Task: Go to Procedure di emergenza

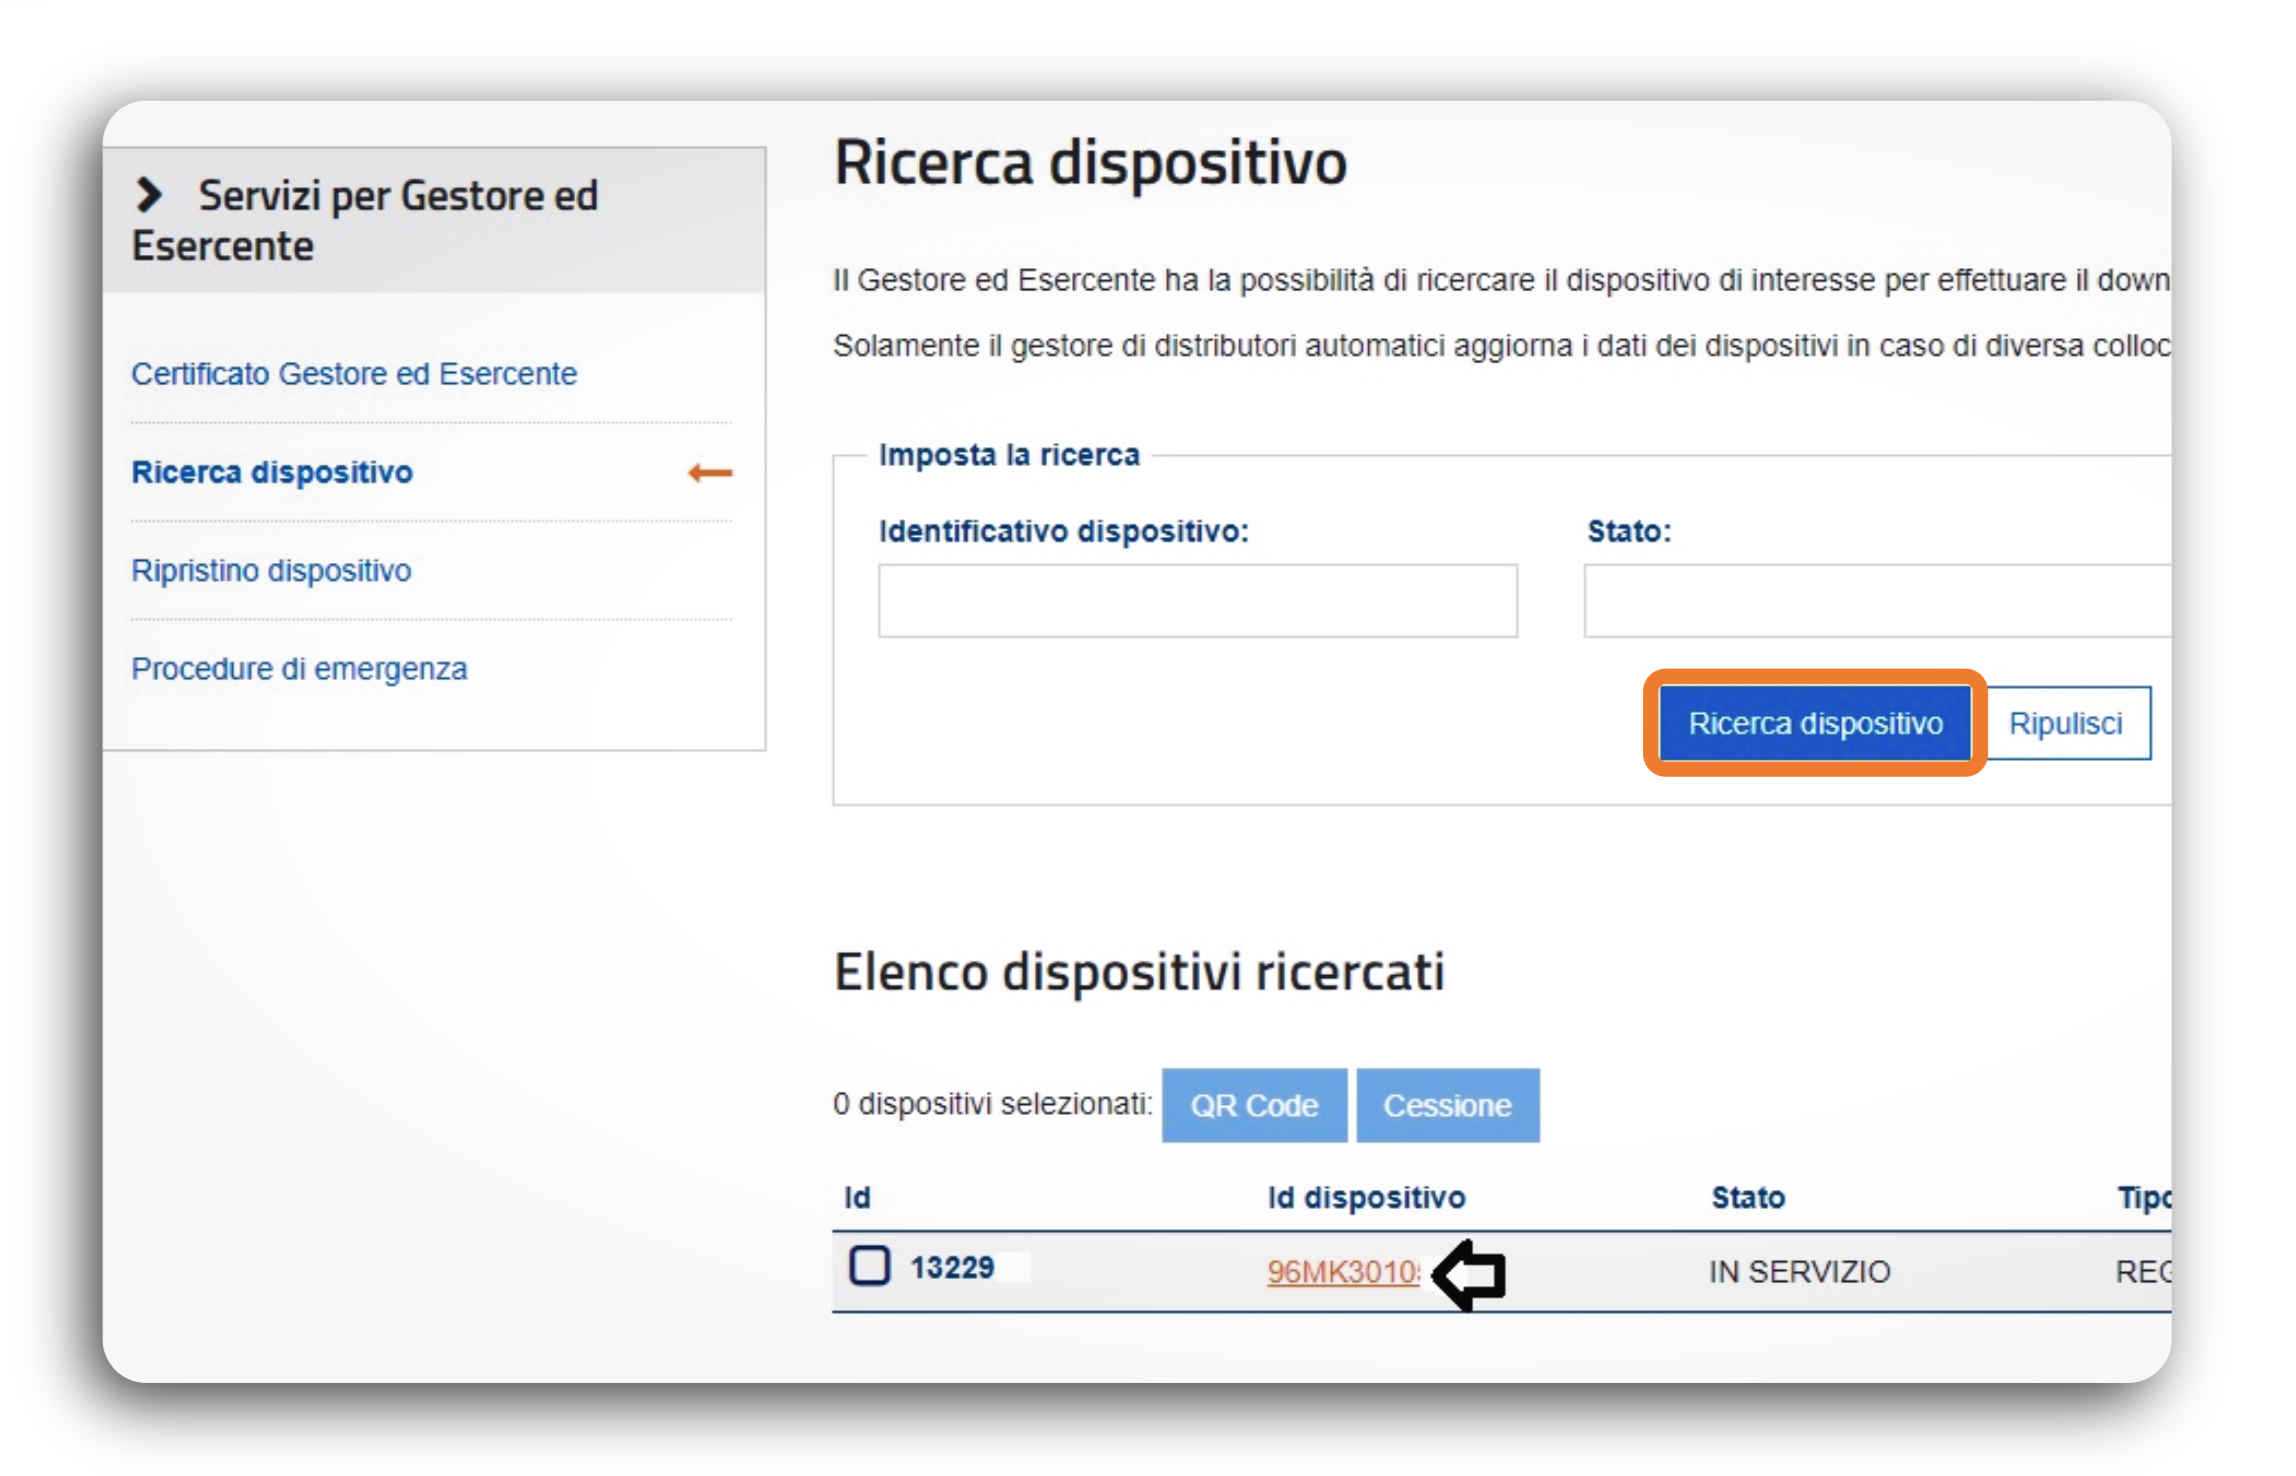Action: [x=299, y=668]
